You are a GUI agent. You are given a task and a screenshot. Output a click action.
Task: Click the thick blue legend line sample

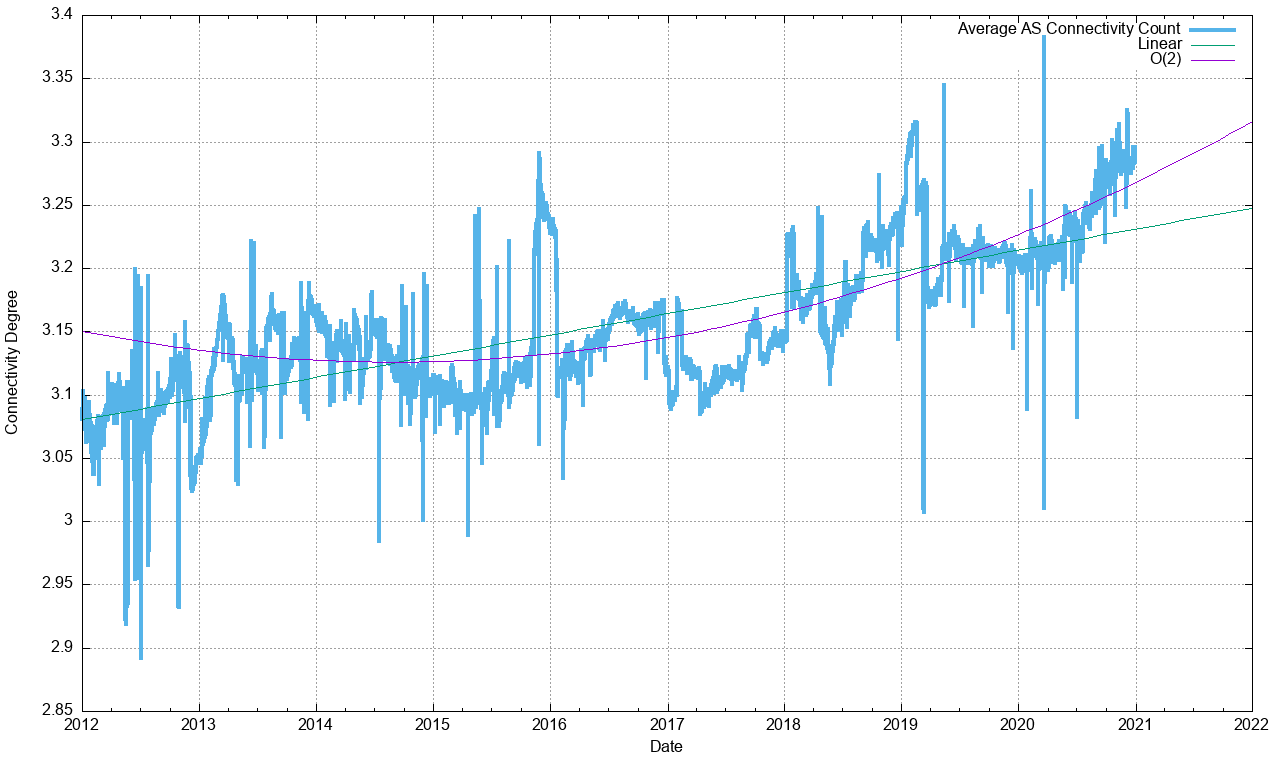pos(1213,28)
